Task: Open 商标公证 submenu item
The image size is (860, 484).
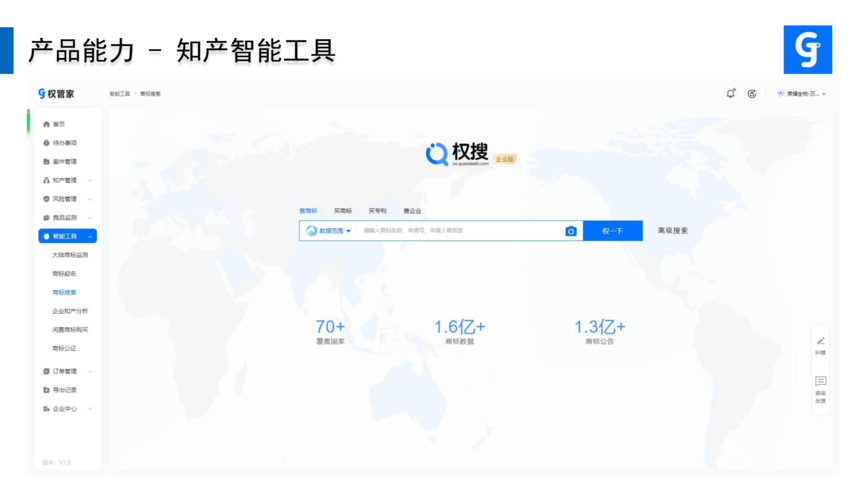Action: point(64,348)
